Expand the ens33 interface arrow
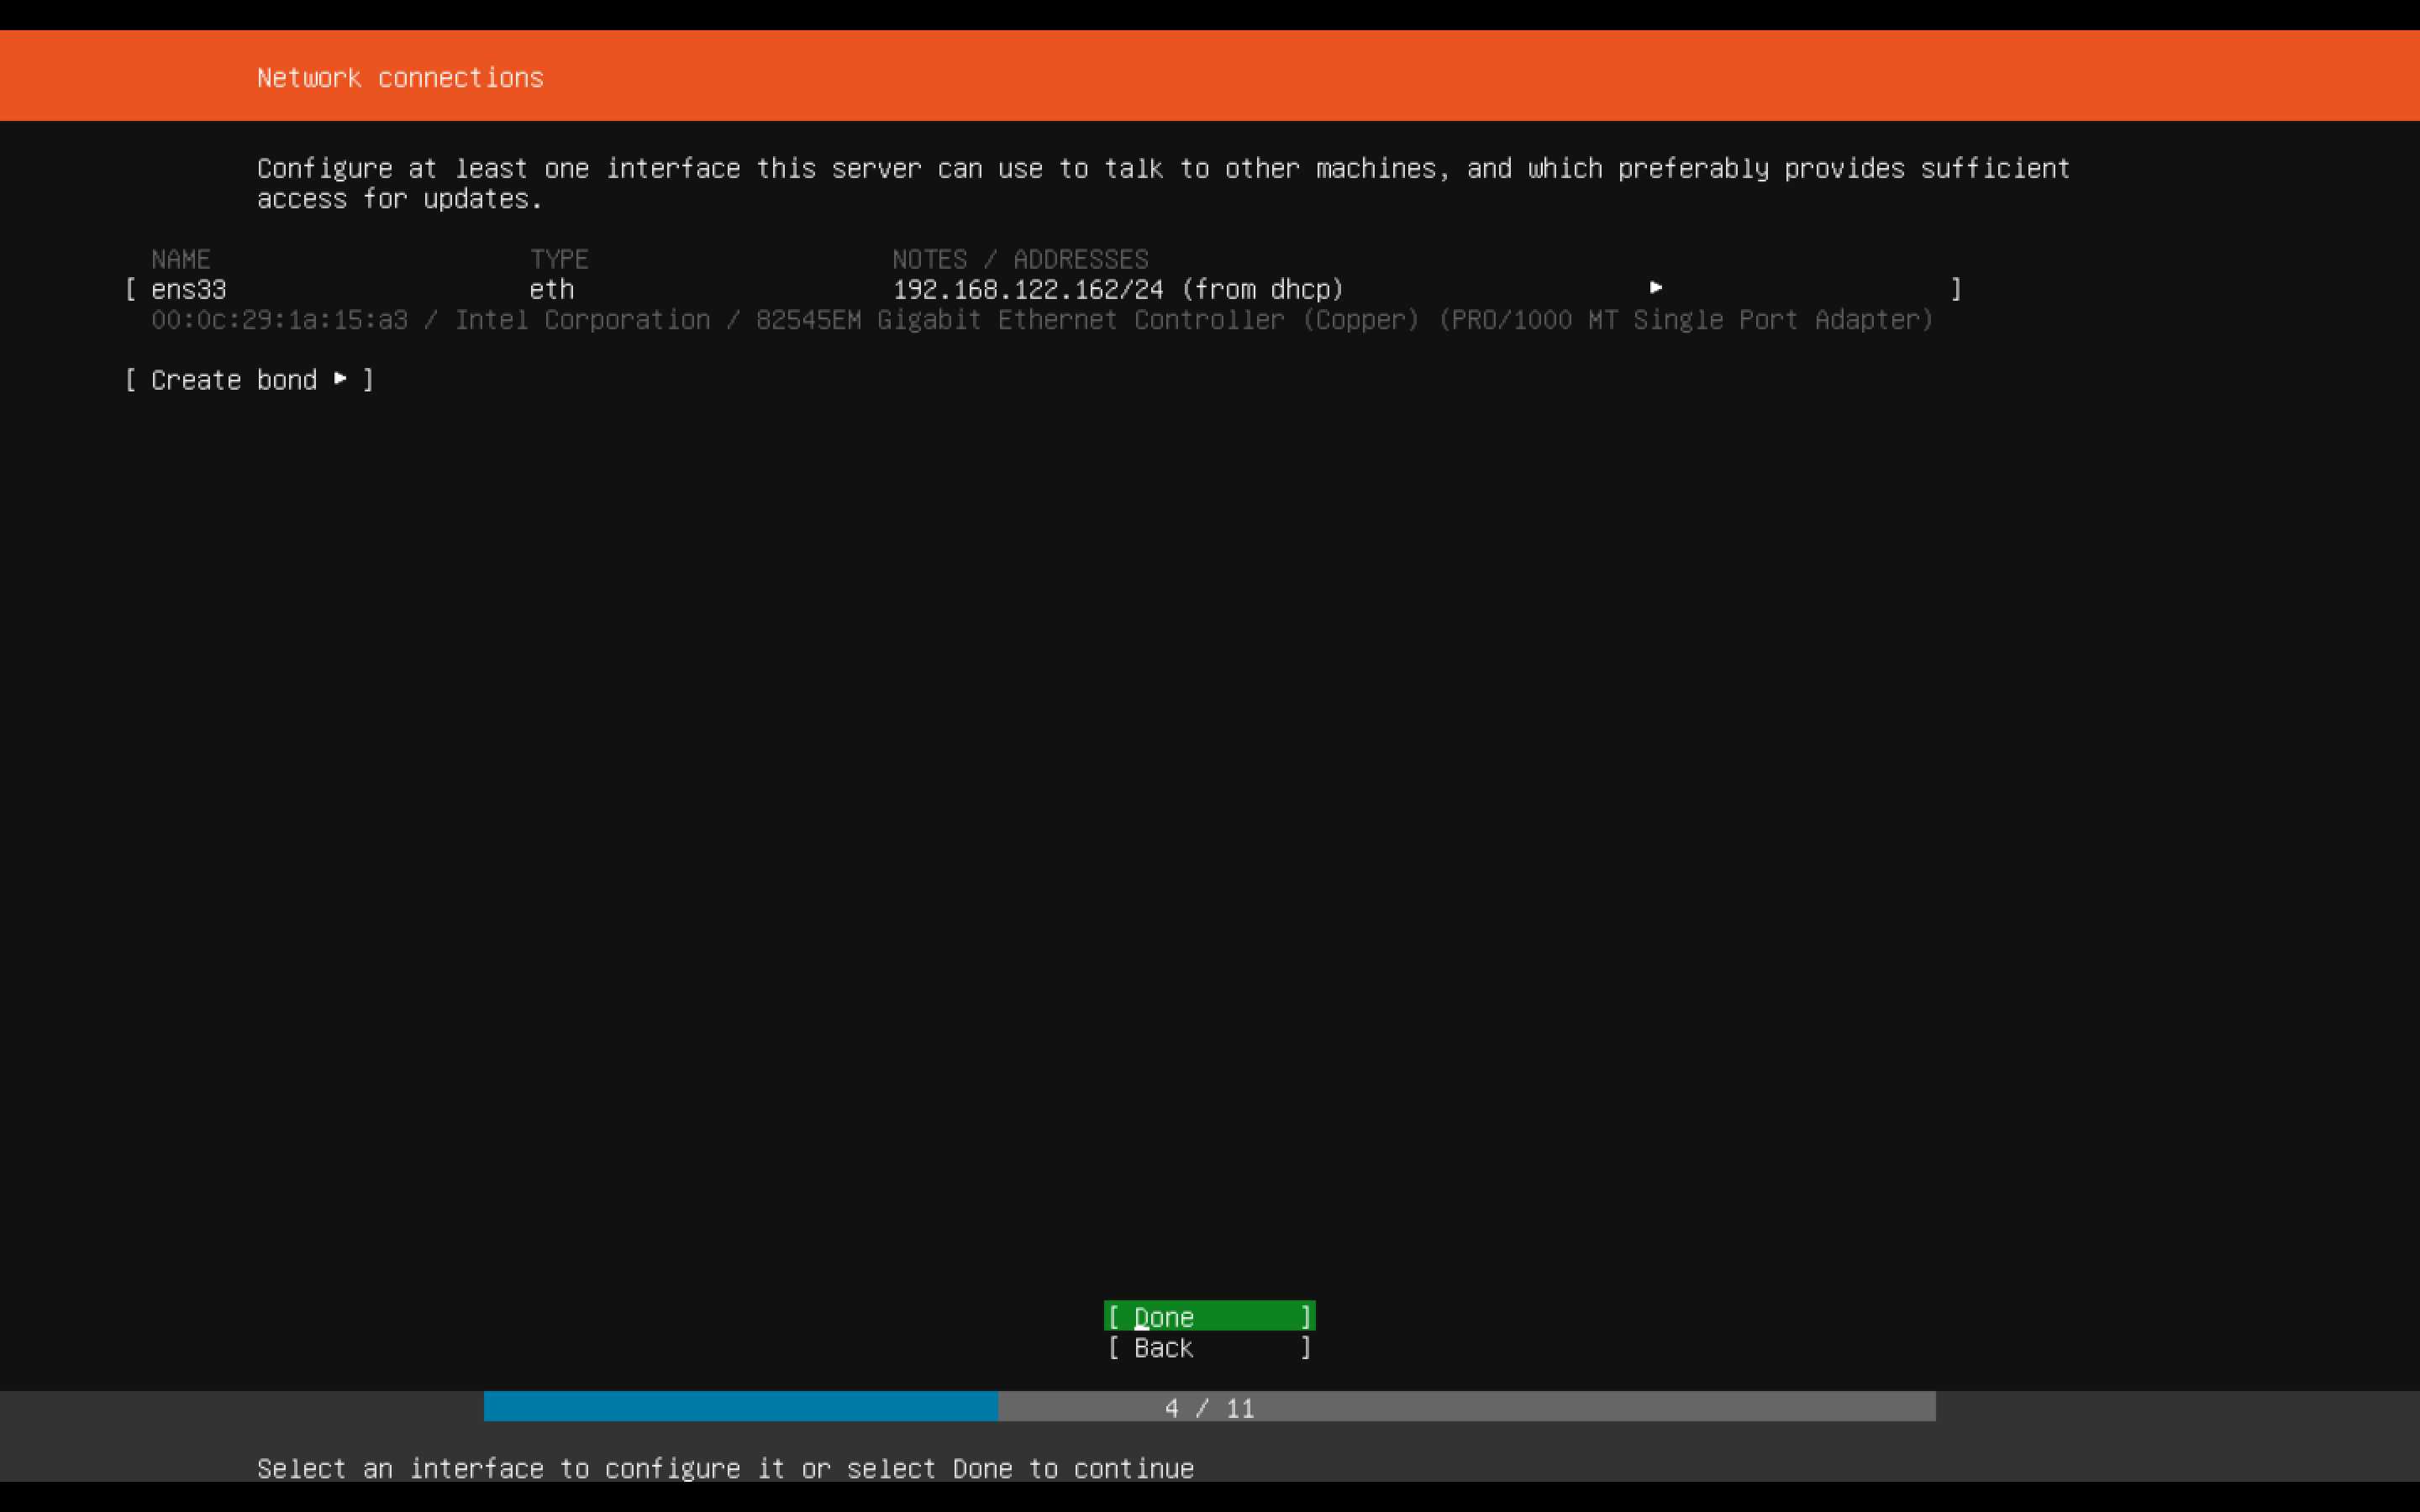Screen dimensions: 2420x1512 [x=1655, y=288]
